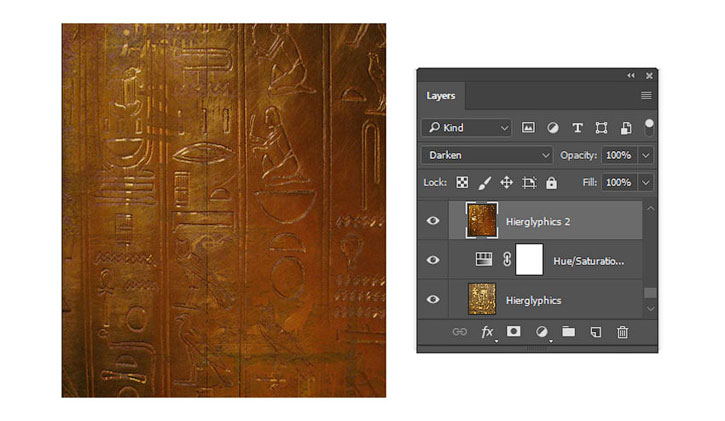Image resolution: width=725 pixels, height=421 pixels.
Task: Select the Hierglyphics 2 layer thumbnail
Action: [482, 220]
